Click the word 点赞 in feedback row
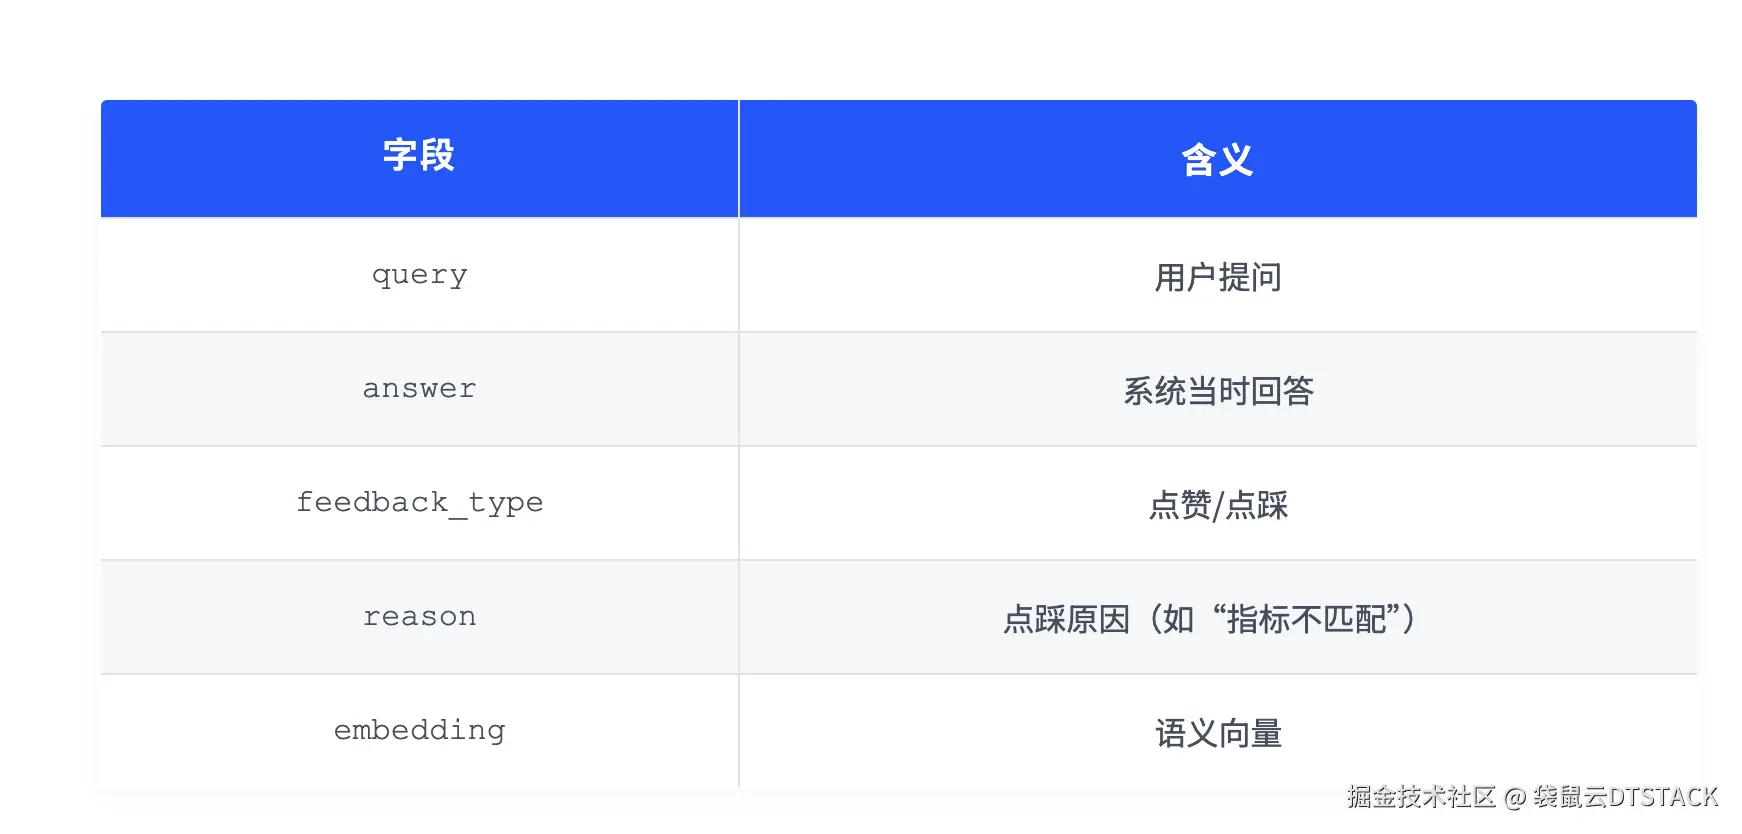This screenshot has width=1742, height=834. [x=1180, y=505]
